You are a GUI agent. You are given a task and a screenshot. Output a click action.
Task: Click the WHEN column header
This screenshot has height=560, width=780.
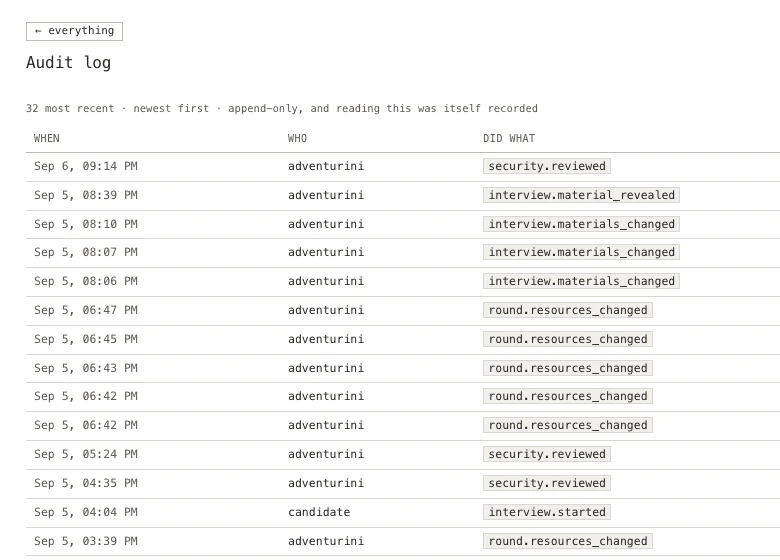coord(47,138)
